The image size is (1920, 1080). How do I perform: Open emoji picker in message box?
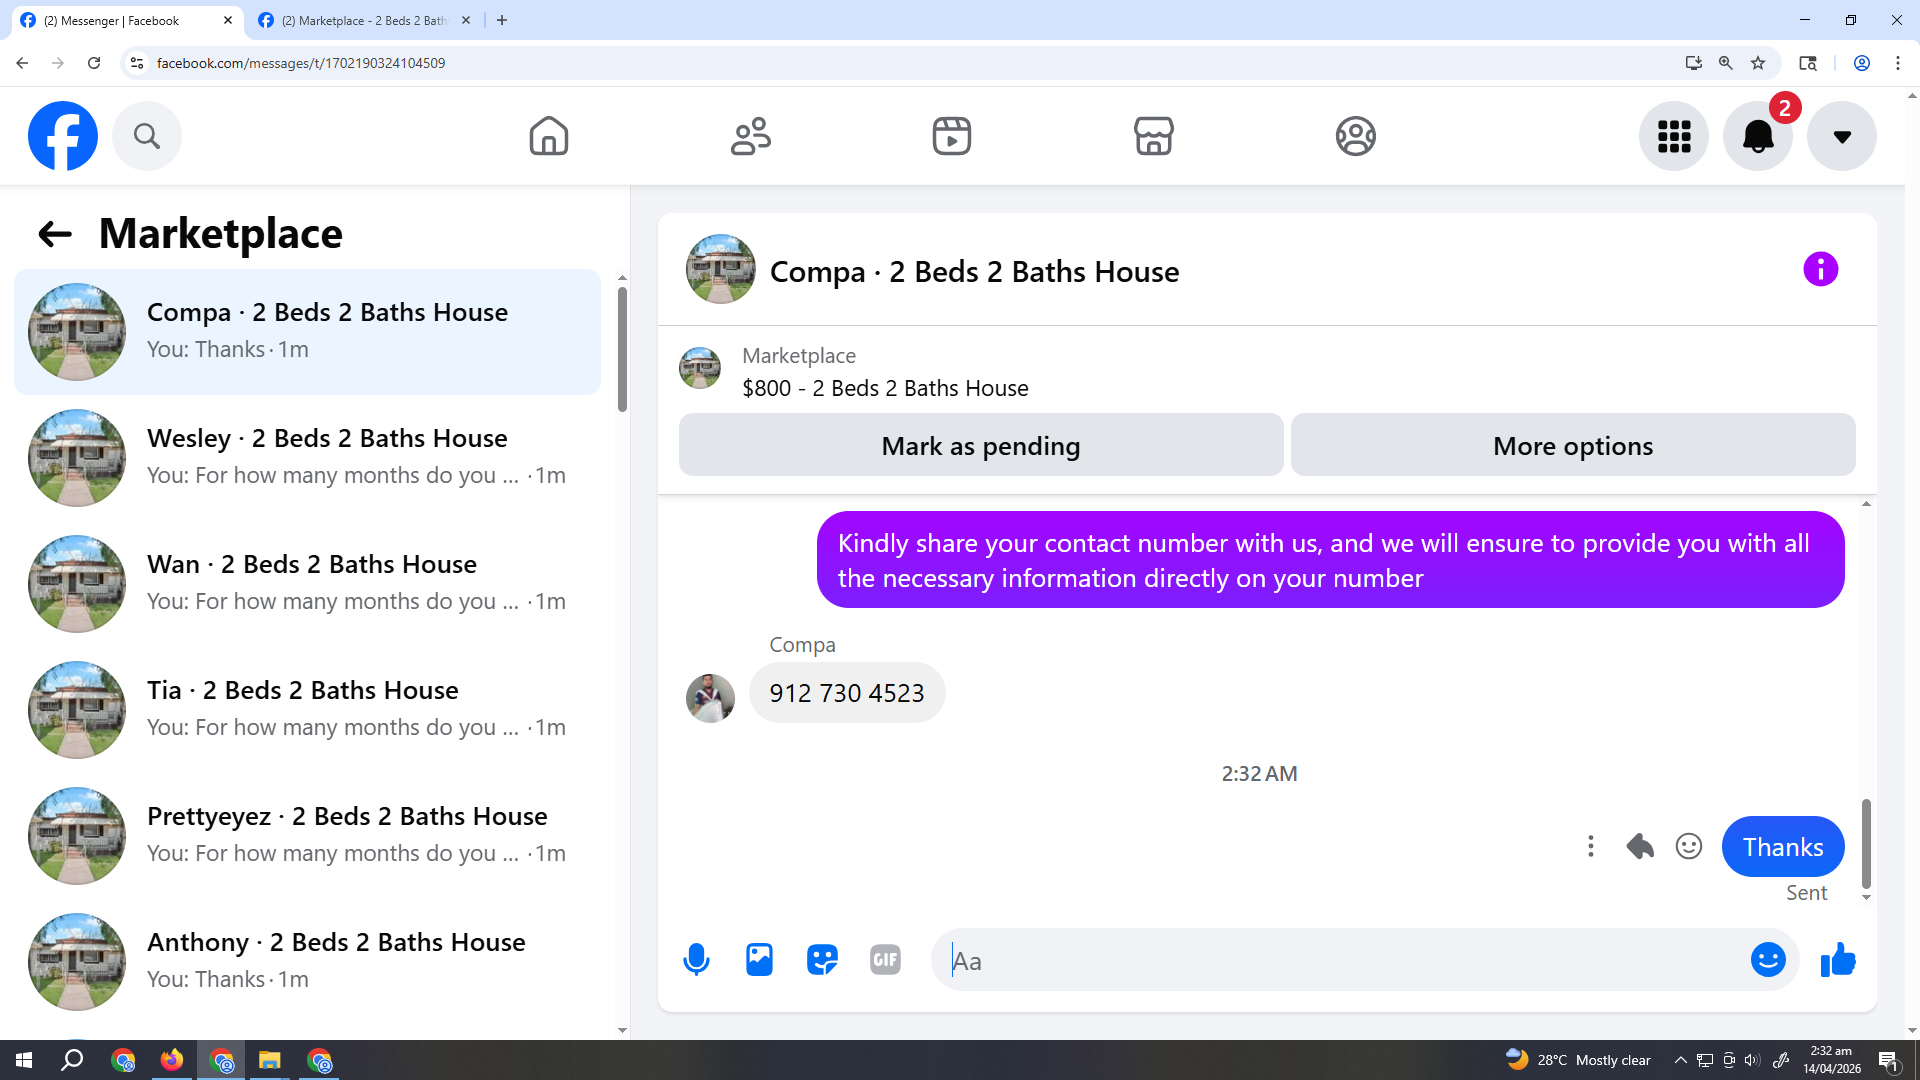1767,960
